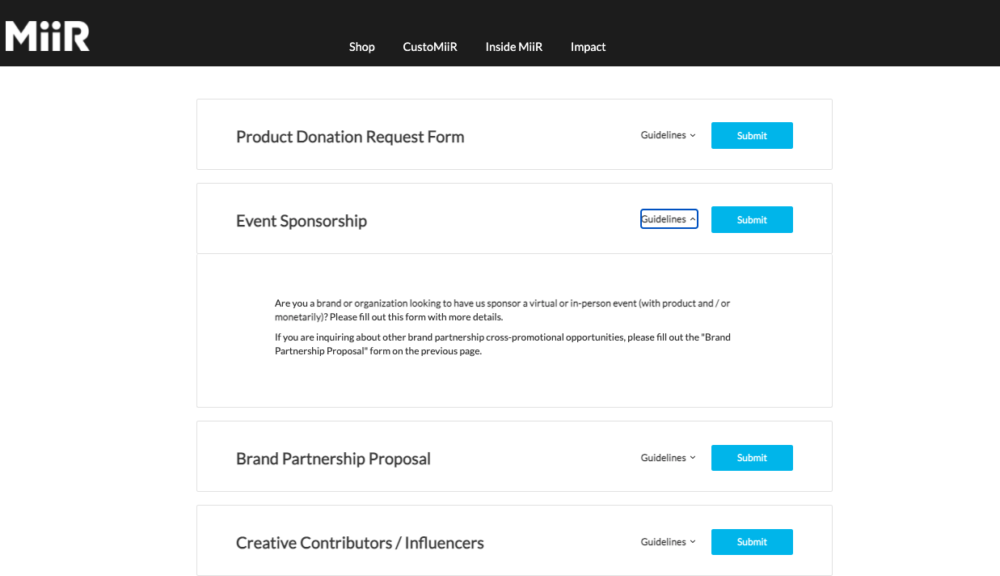This screenshot has width=1000, height=576.
Task: Click the Product Donation Request Form heading
Action: (x=350, y=137)
